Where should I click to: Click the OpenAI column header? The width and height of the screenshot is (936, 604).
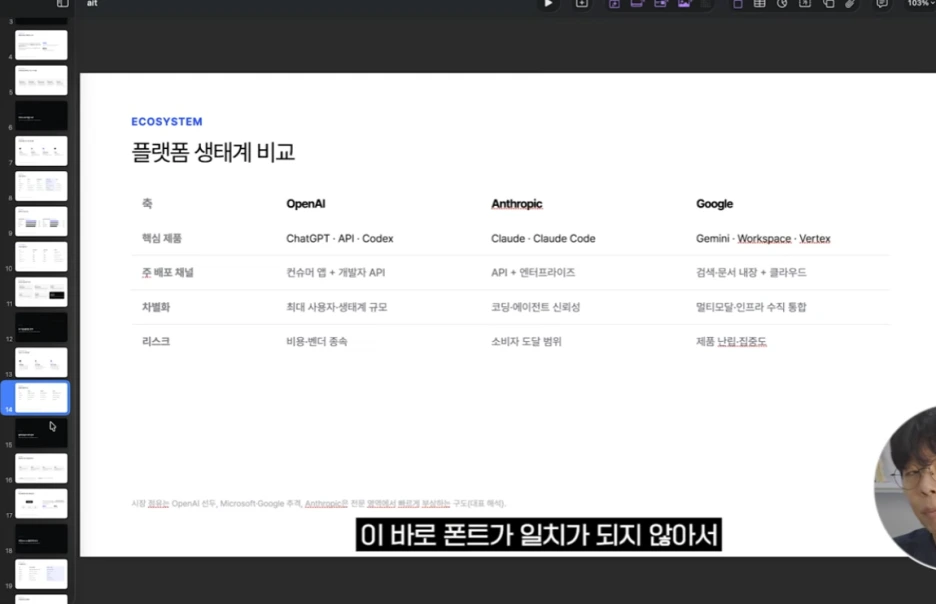[306, 204]
